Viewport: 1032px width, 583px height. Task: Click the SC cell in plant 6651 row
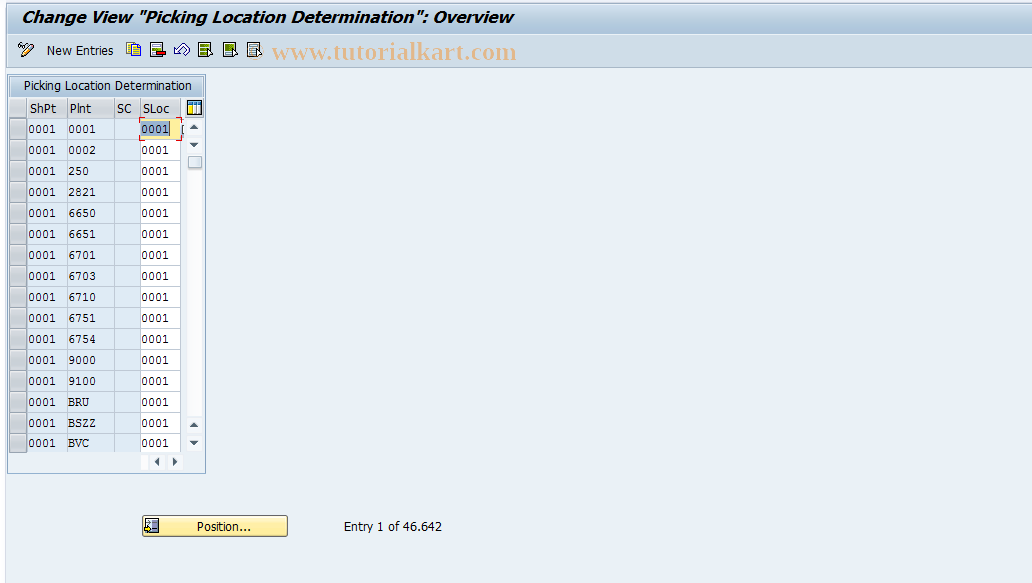(127, 234)
